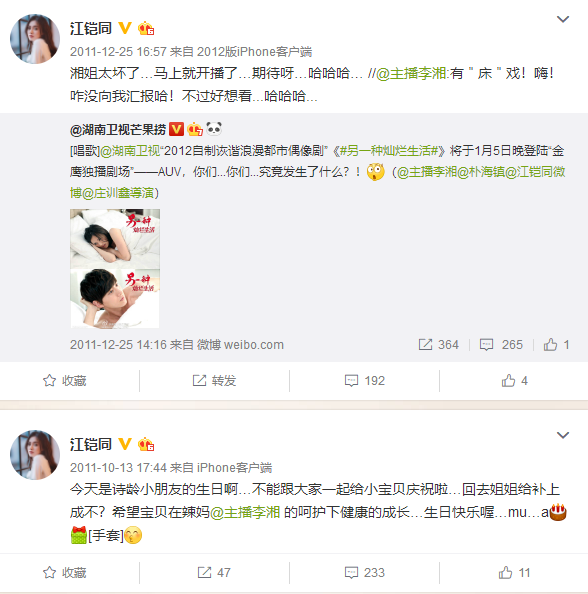Viewport: 588px width, 594px height.
Task: Open the #另一种灿烂生活# hashtag link
Action: (389, 151)
